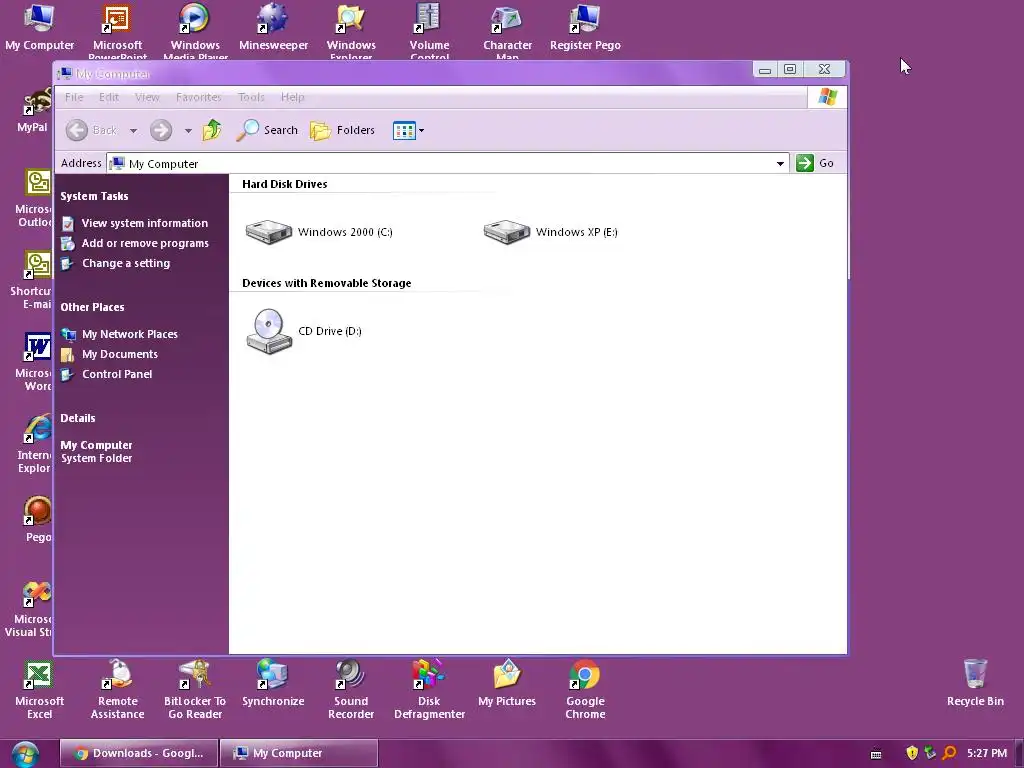
Task: Select the Remote Assistance desktop icon
Action: click(x=118, y=690)
